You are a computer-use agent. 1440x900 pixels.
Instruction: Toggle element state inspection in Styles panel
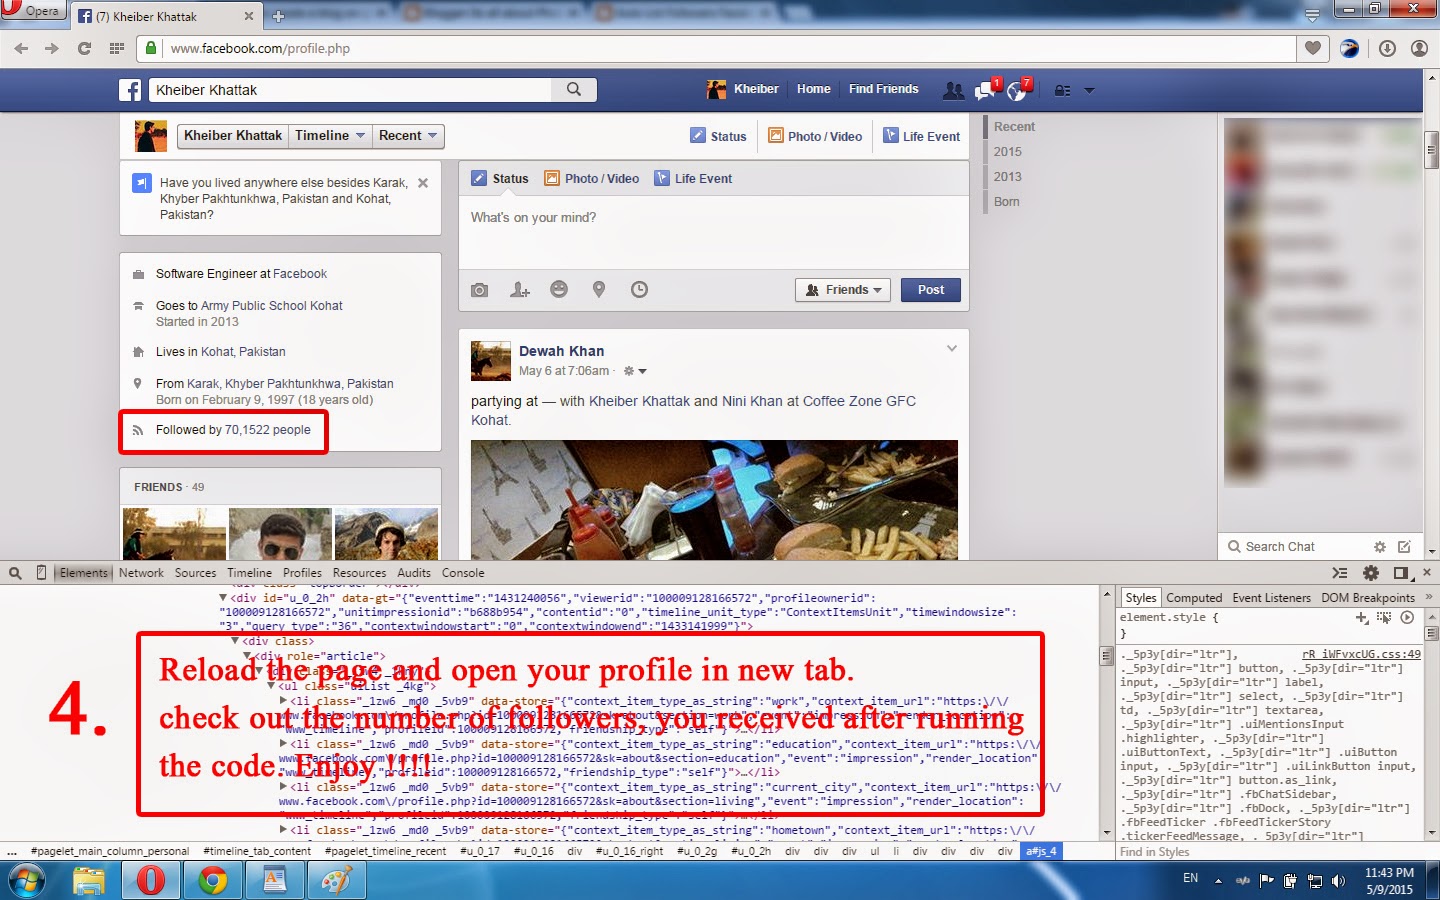1384,618
